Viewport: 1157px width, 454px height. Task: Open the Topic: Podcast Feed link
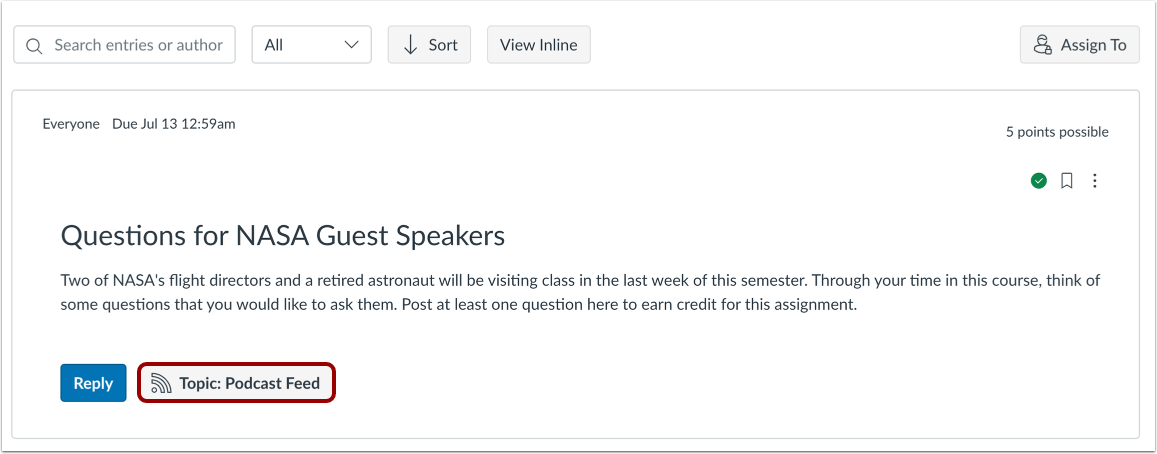coord(237,383)
